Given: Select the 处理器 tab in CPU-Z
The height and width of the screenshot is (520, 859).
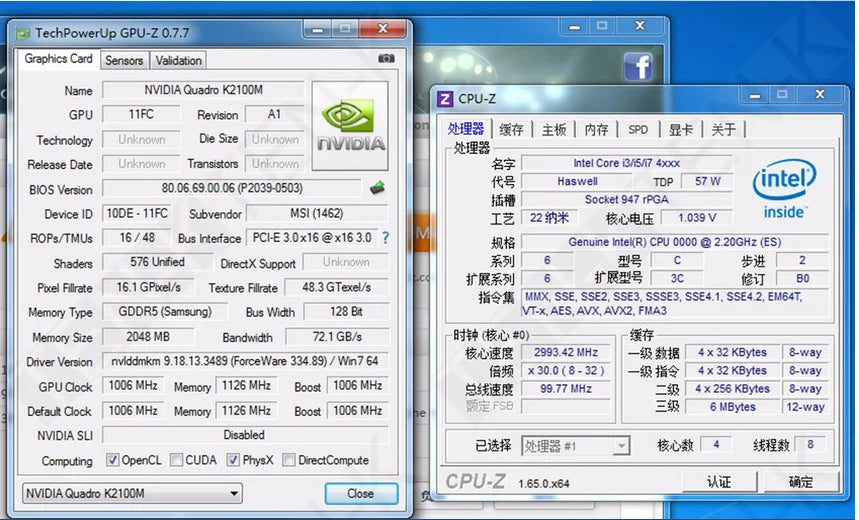Looking at the screenshot, I should [466, 129].
